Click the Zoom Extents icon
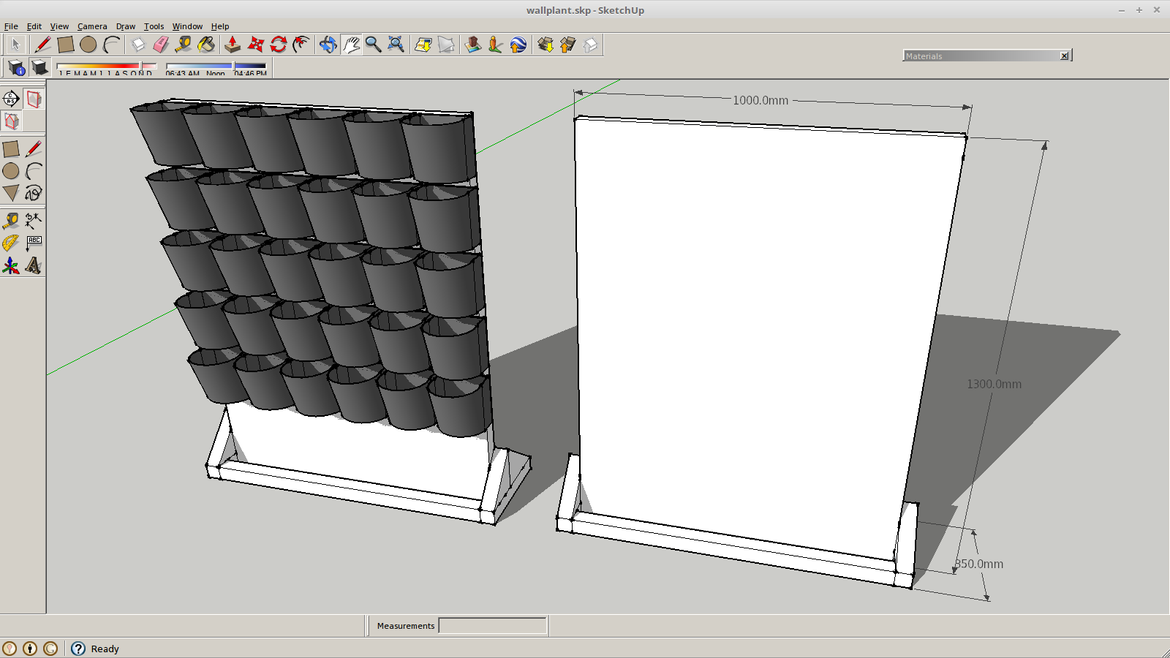 click(x=396, y=44)
